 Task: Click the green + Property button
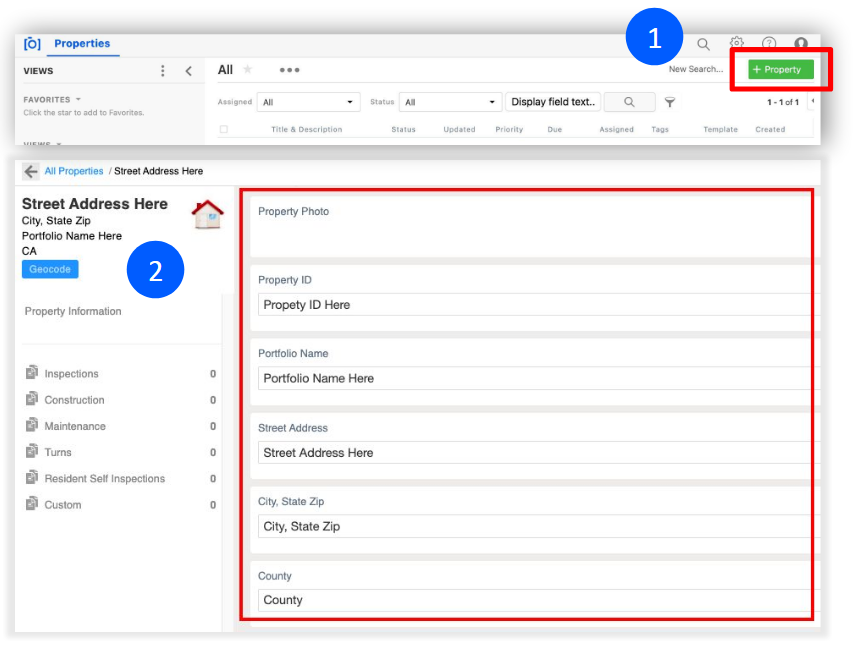[x=781, y=69]
